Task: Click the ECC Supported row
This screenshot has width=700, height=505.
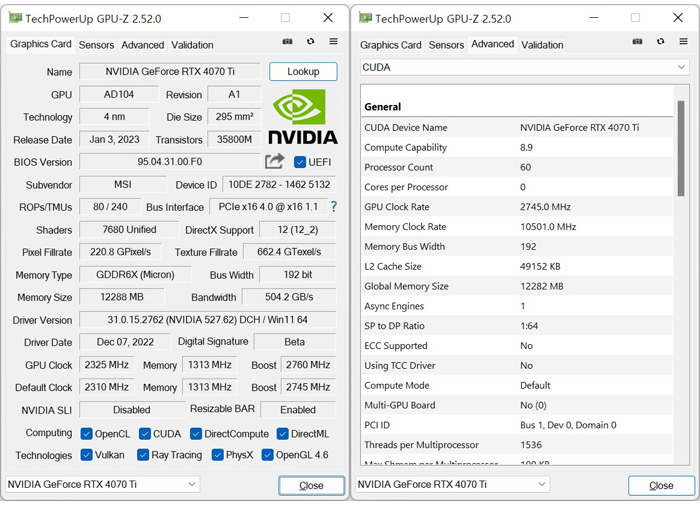Action: click(517, 346)
